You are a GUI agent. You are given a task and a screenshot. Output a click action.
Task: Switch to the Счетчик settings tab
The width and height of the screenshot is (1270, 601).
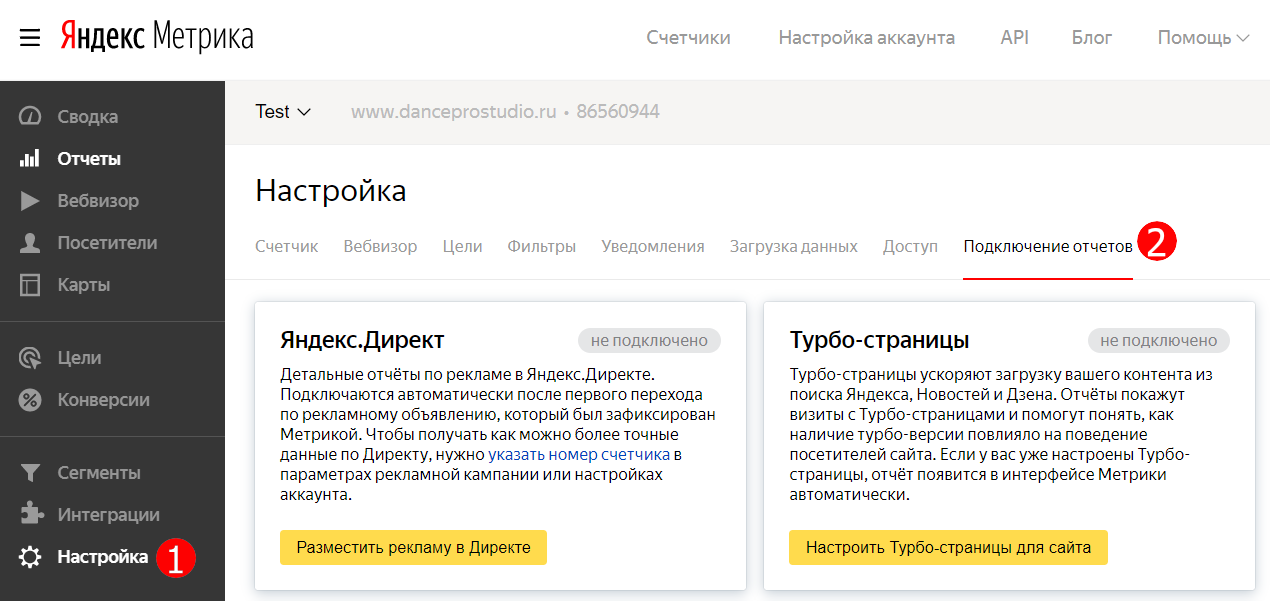[286, 246]
